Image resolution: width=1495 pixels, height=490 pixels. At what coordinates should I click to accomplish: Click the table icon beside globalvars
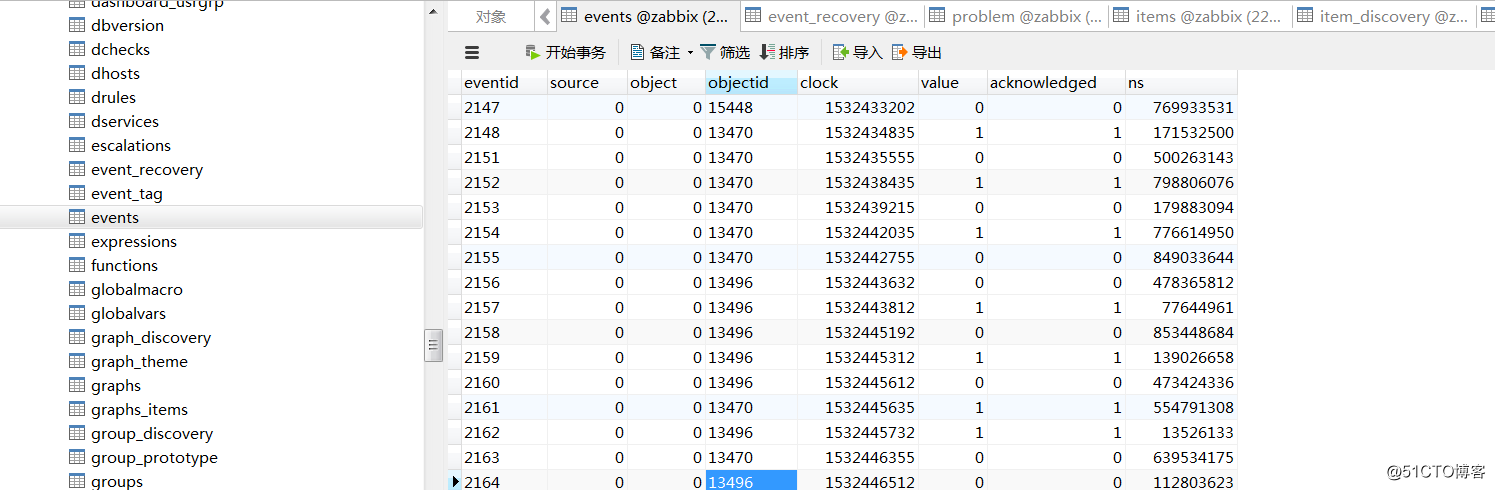pos(77,313)
